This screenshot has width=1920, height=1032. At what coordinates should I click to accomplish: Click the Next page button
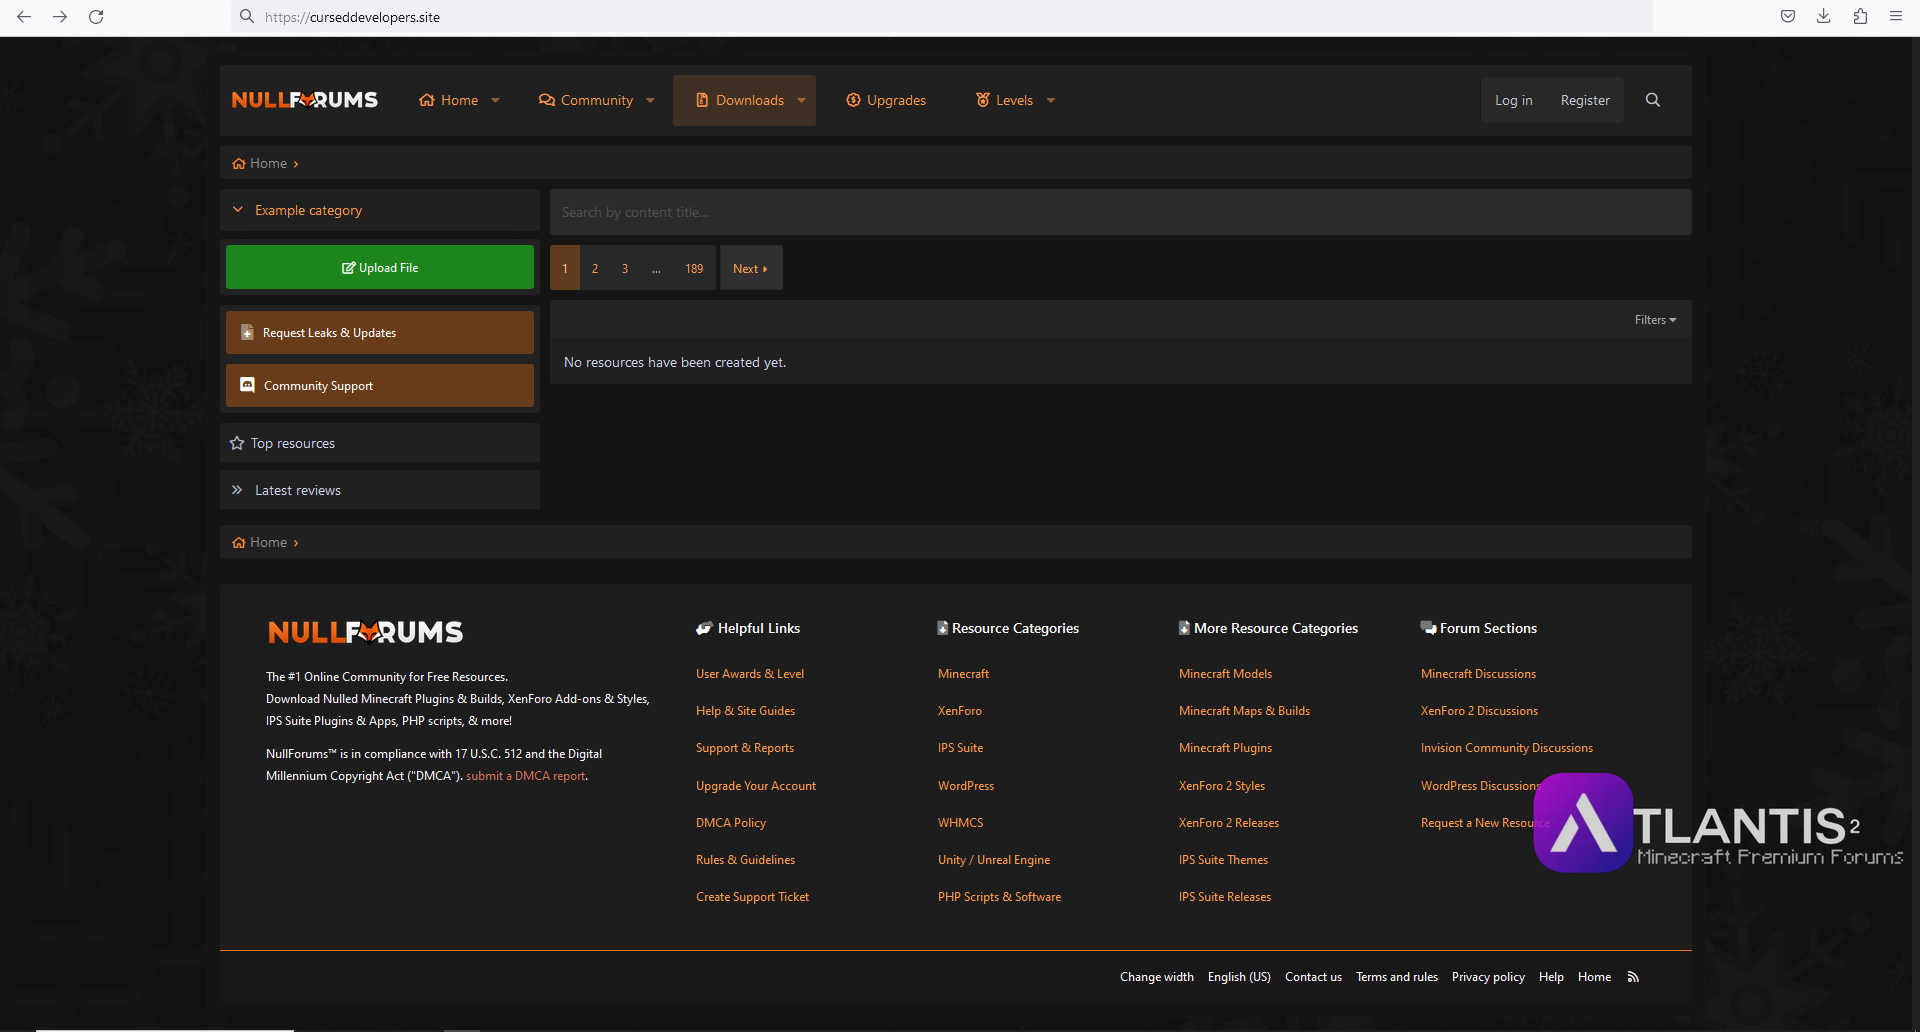pyautogui.click(x=751, y=268)
